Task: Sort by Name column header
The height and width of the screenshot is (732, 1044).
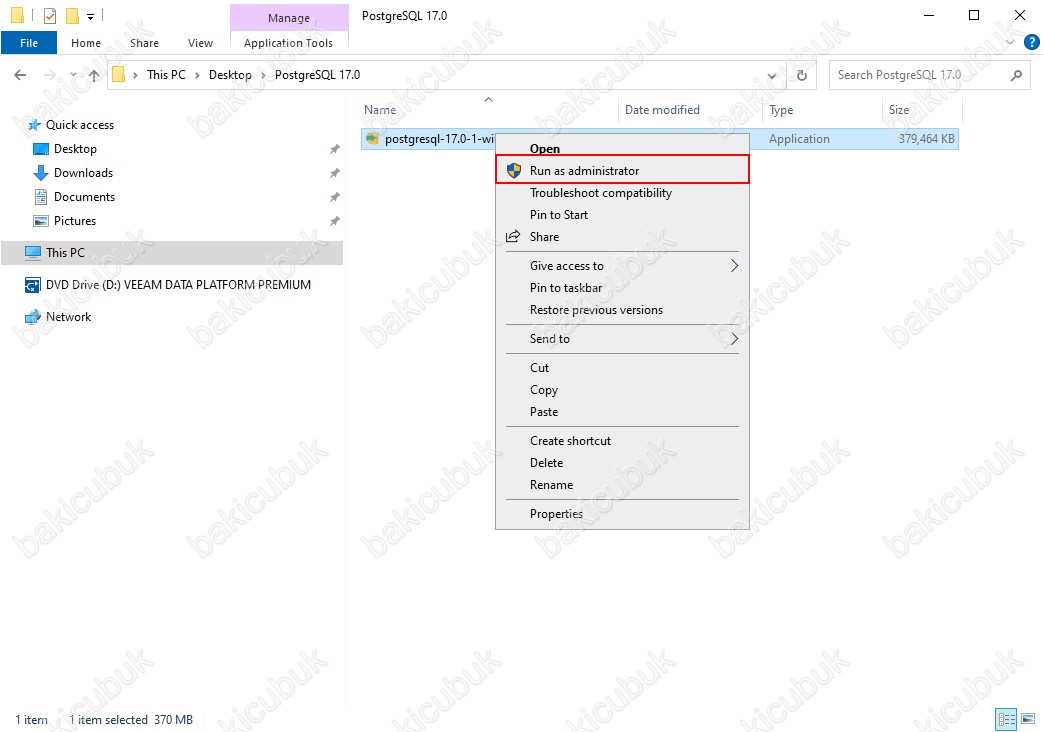Action: click(489, 110)
